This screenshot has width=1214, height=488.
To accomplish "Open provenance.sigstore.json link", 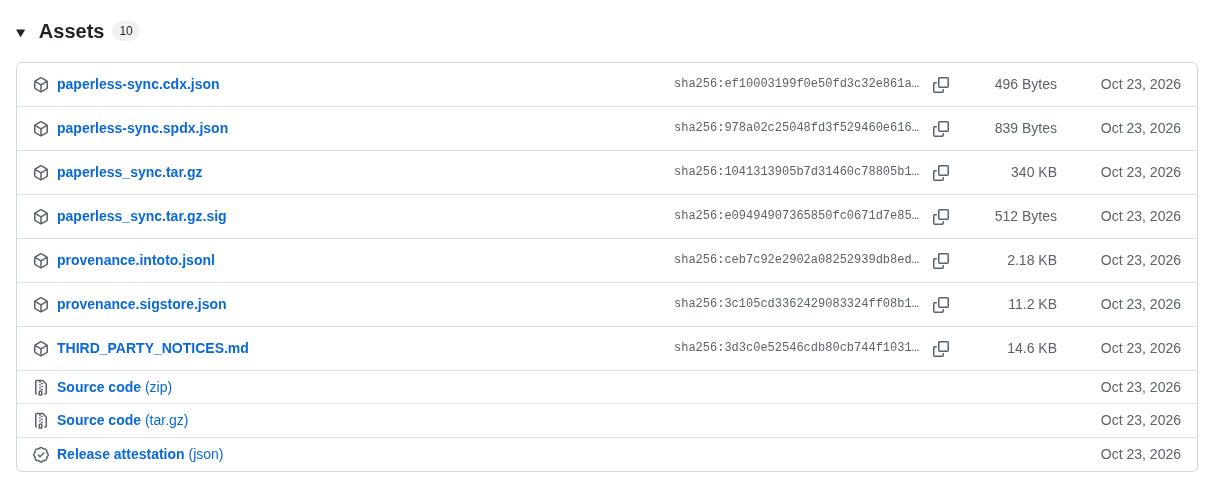I will click(x=141, y=304).
